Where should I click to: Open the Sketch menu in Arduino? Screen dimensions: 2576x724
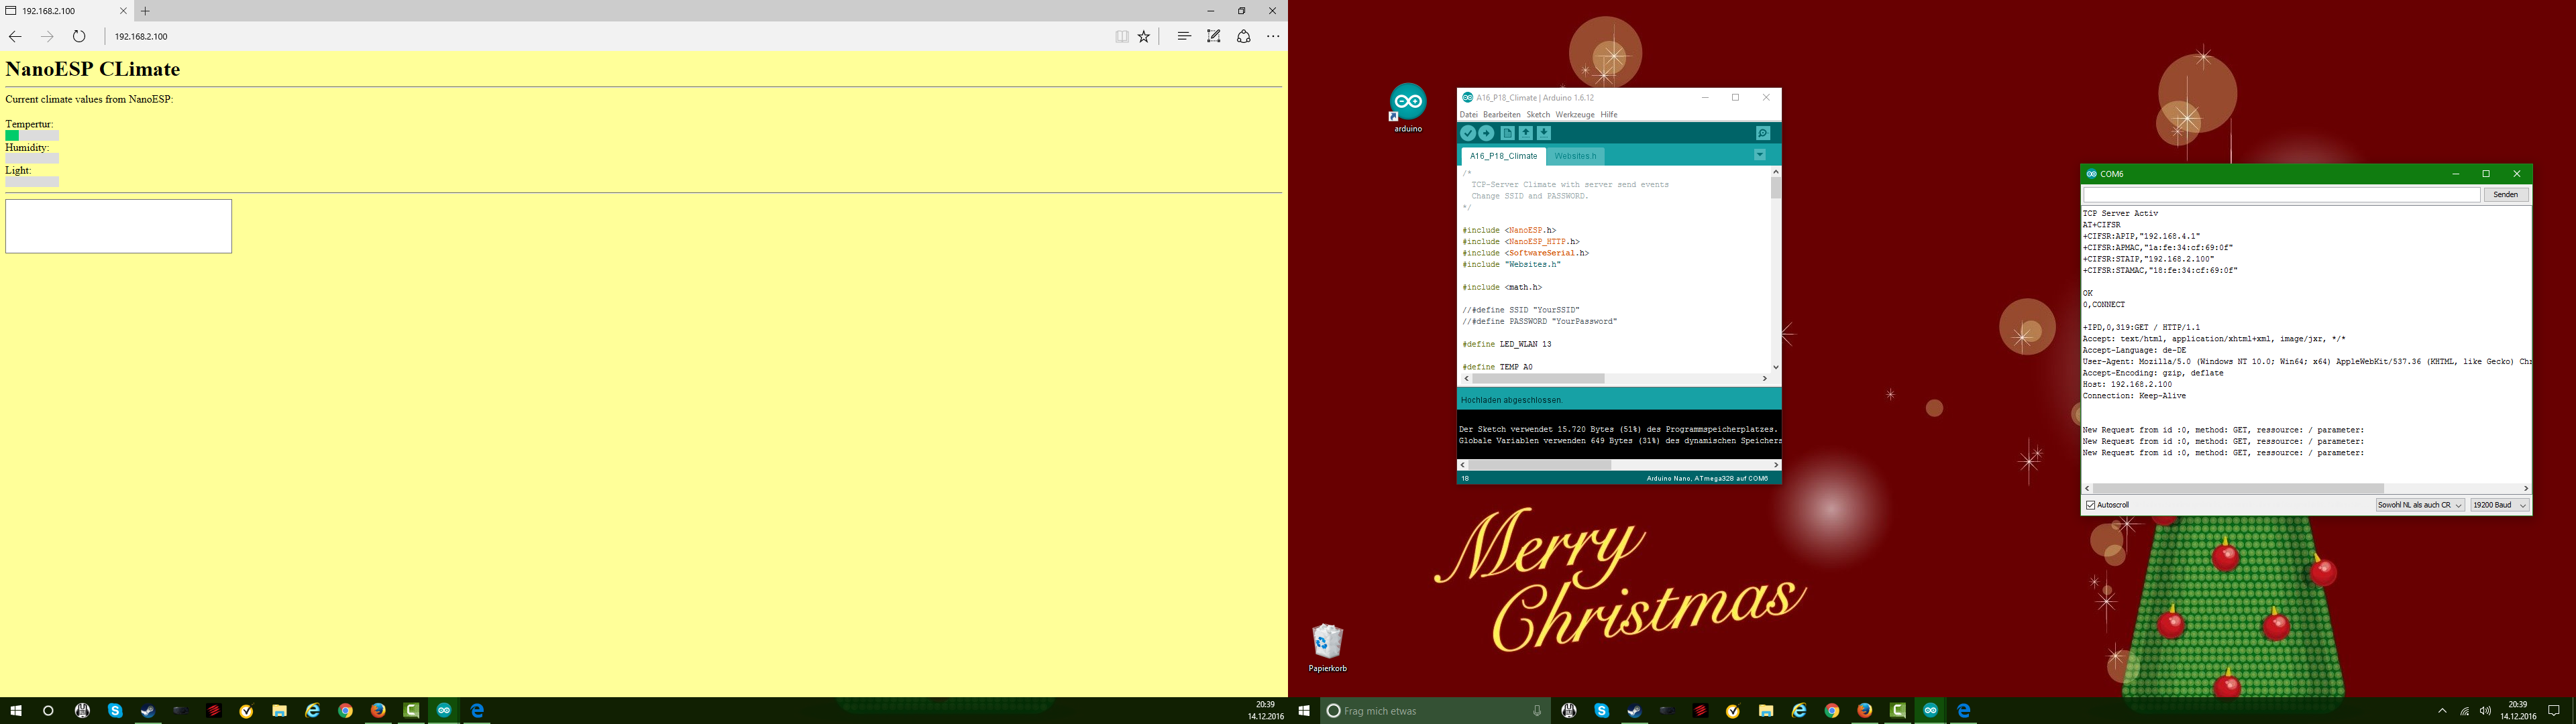(x=1538, y=115)
